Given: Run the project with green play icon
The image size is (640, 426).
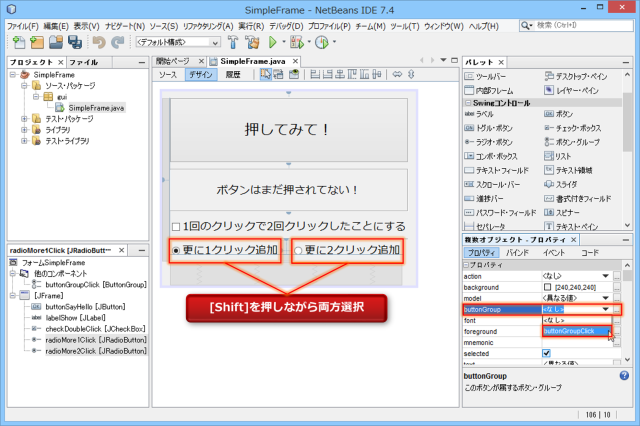Looking at the screenshot, I should 273,43.
